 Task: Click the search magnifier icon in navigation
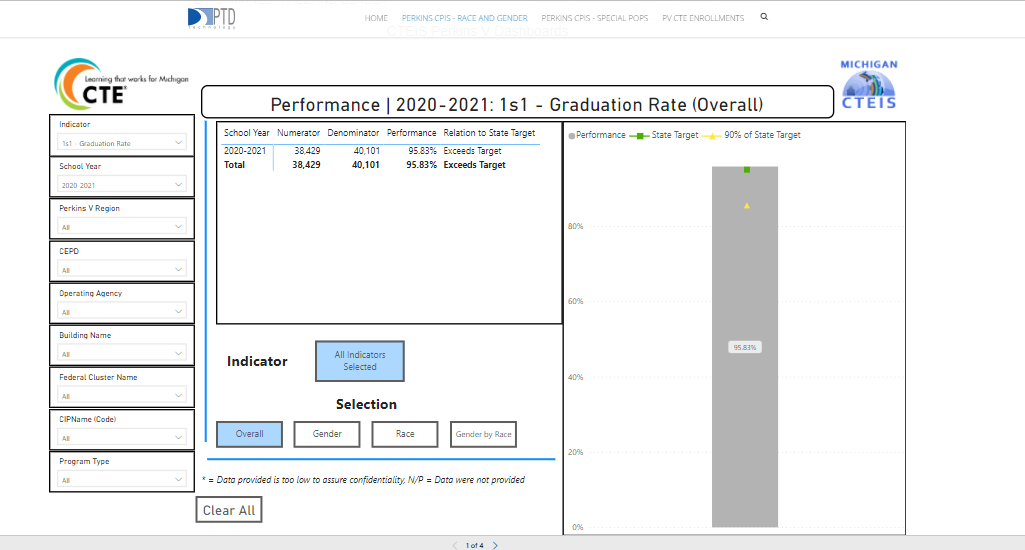coord(765,17)
